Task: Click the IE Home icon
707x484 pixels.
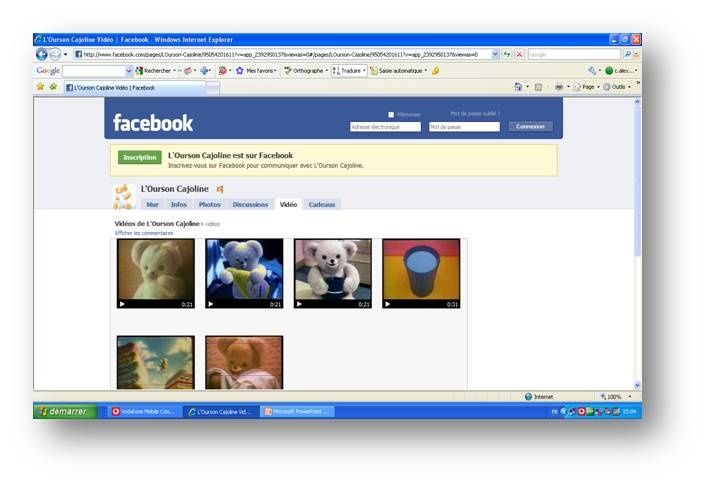Action: (518, 87)
